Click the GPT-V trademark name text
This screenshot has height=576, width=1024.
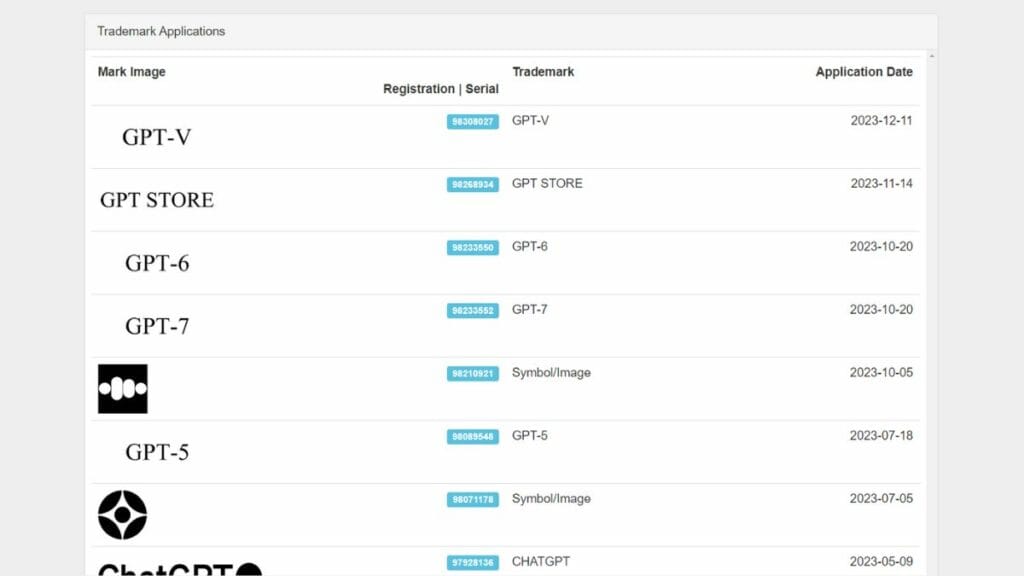pos(530,121)
